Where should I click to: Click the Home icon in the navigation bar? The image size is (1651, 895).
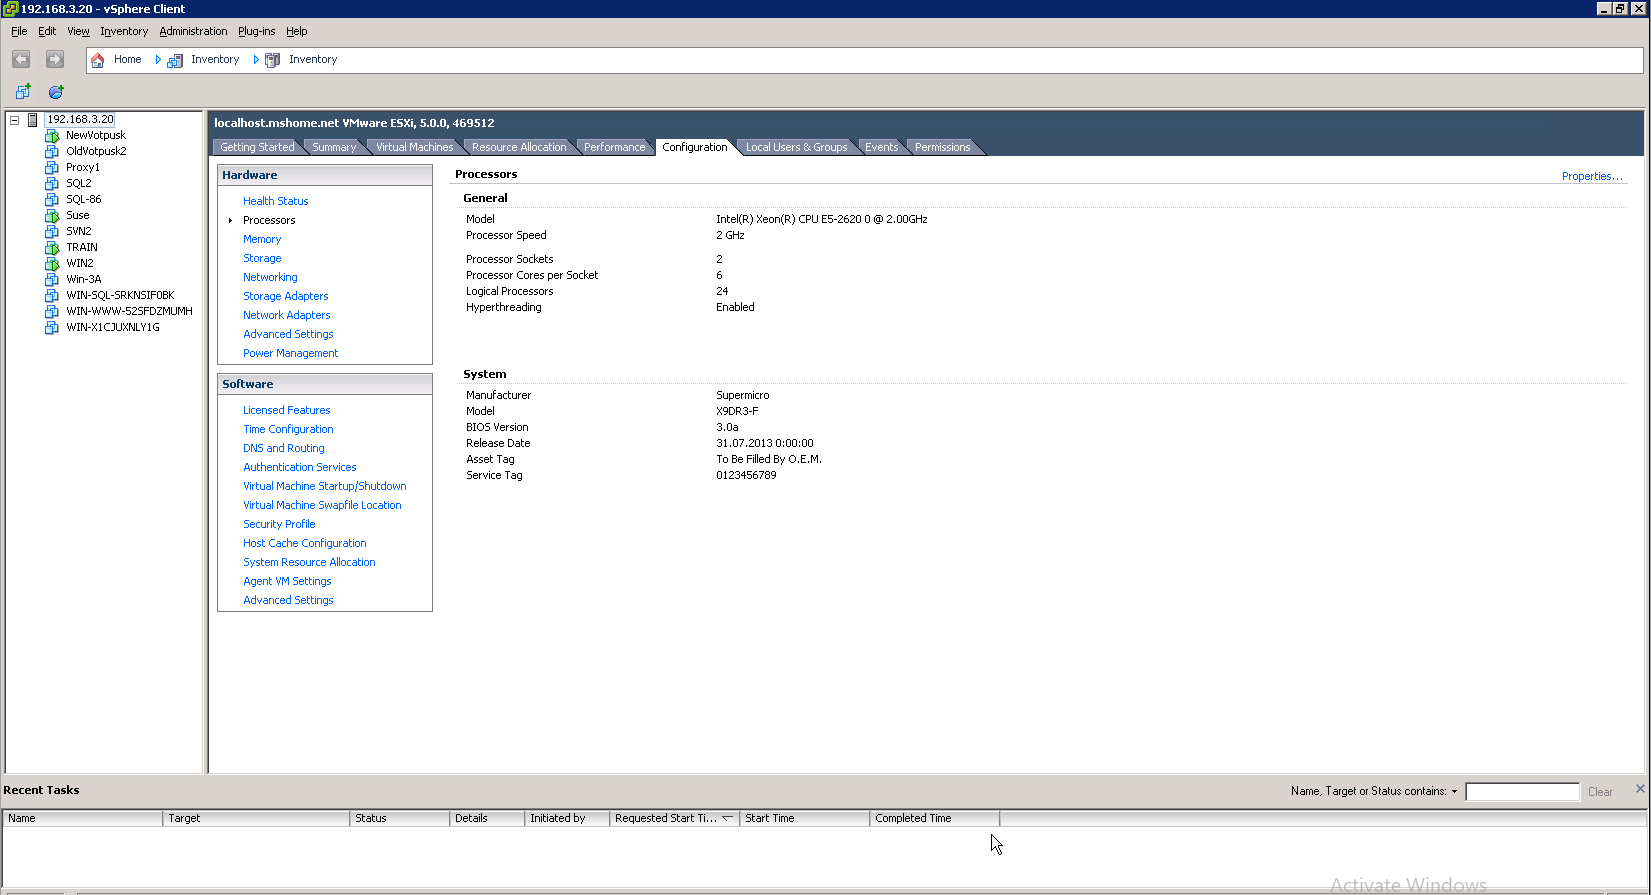click(98, 60)
